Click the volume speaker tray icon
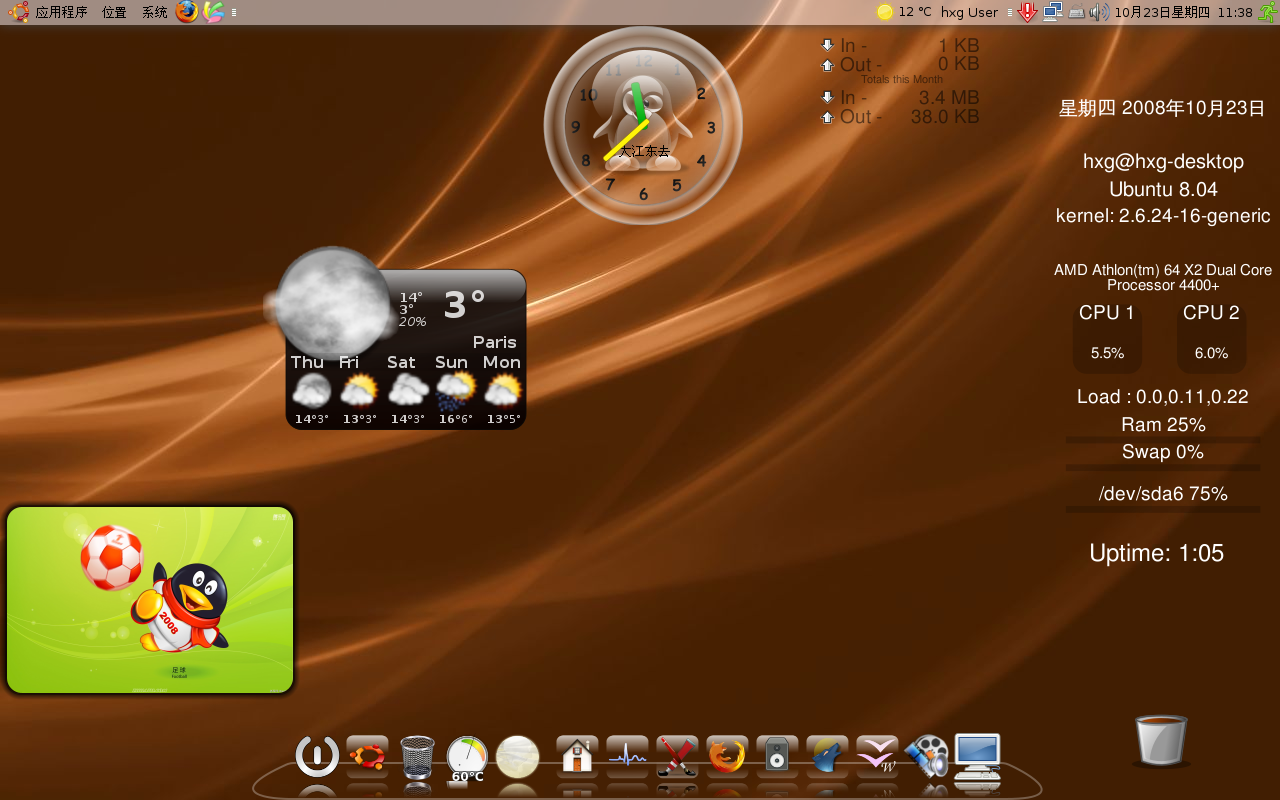The width and height of the screenshot is (1280, 800). point(1099,12)
